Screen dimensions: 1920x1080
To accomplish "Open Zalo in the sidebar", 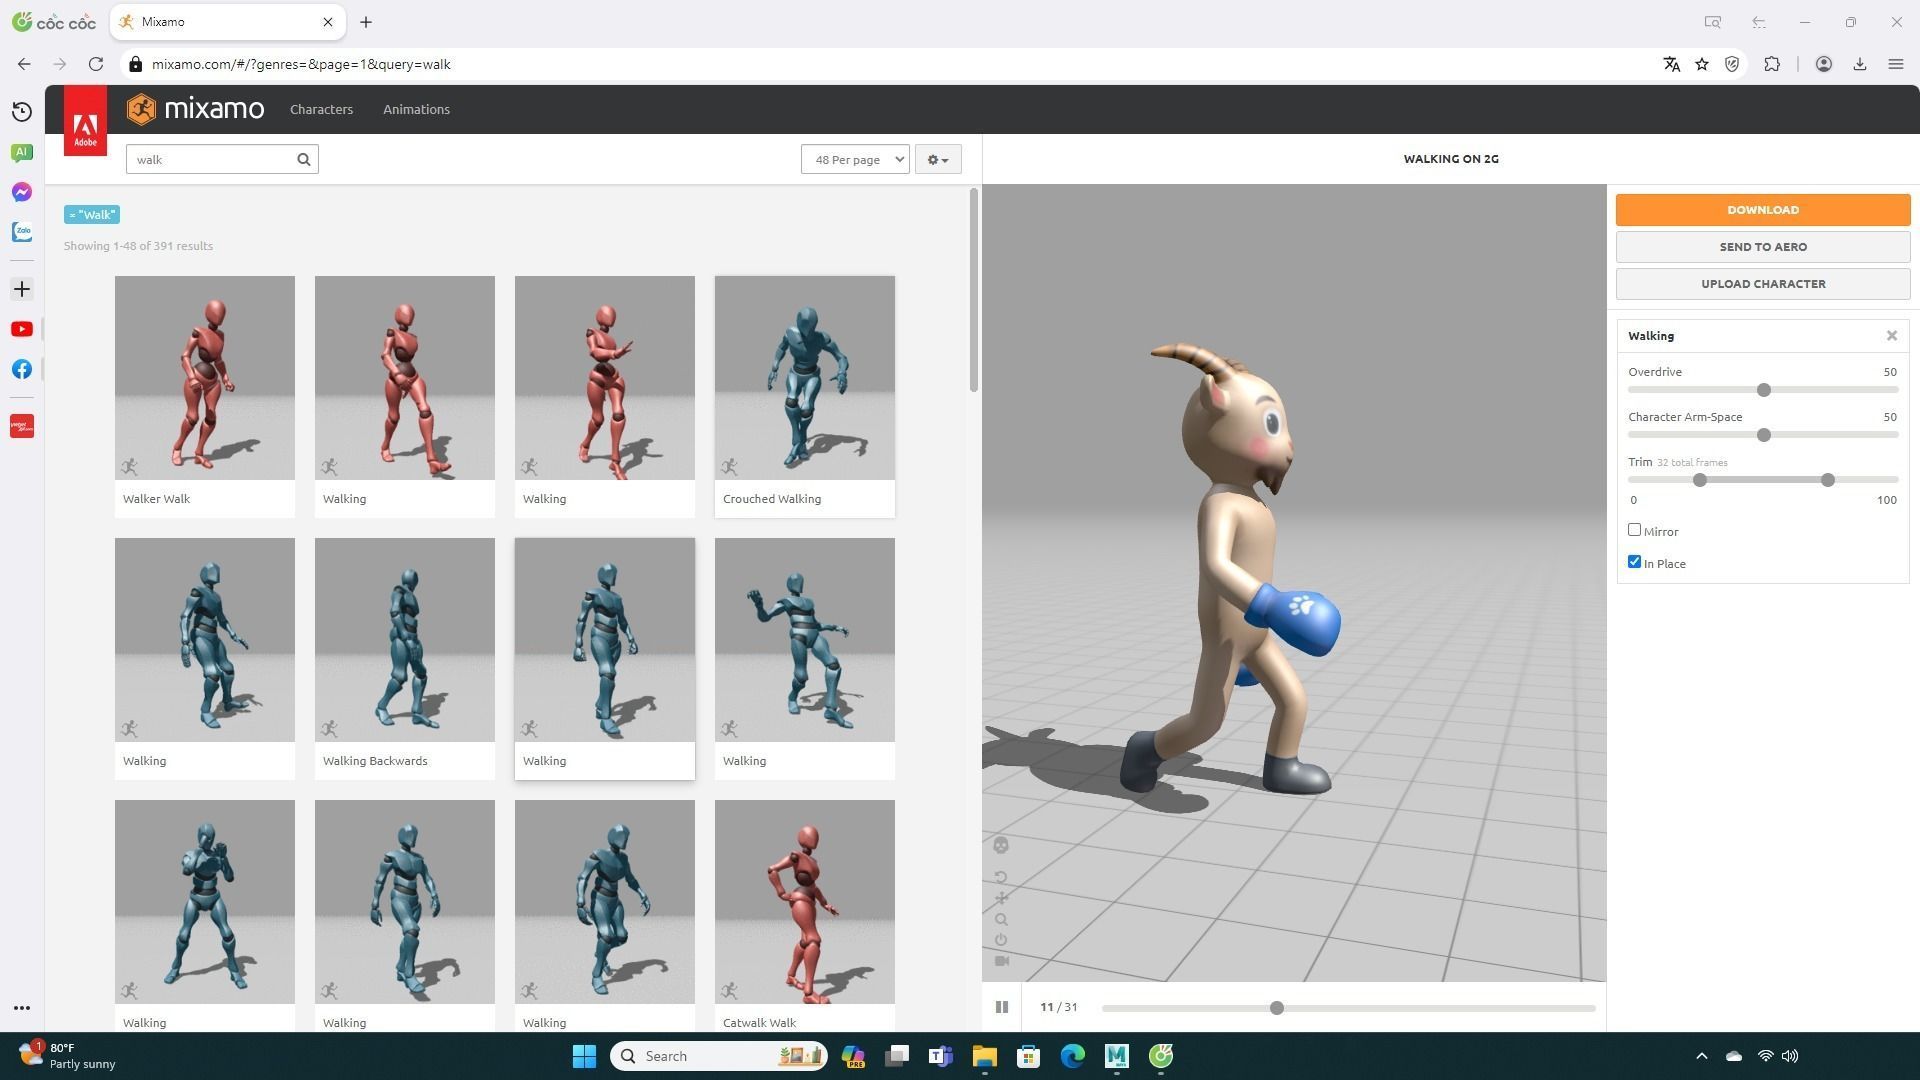I will point(21,232).
